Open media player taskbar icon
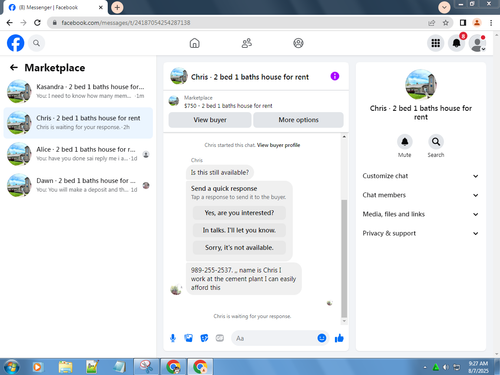The width and height of the screenshot is (500, 375). [37, 367]
